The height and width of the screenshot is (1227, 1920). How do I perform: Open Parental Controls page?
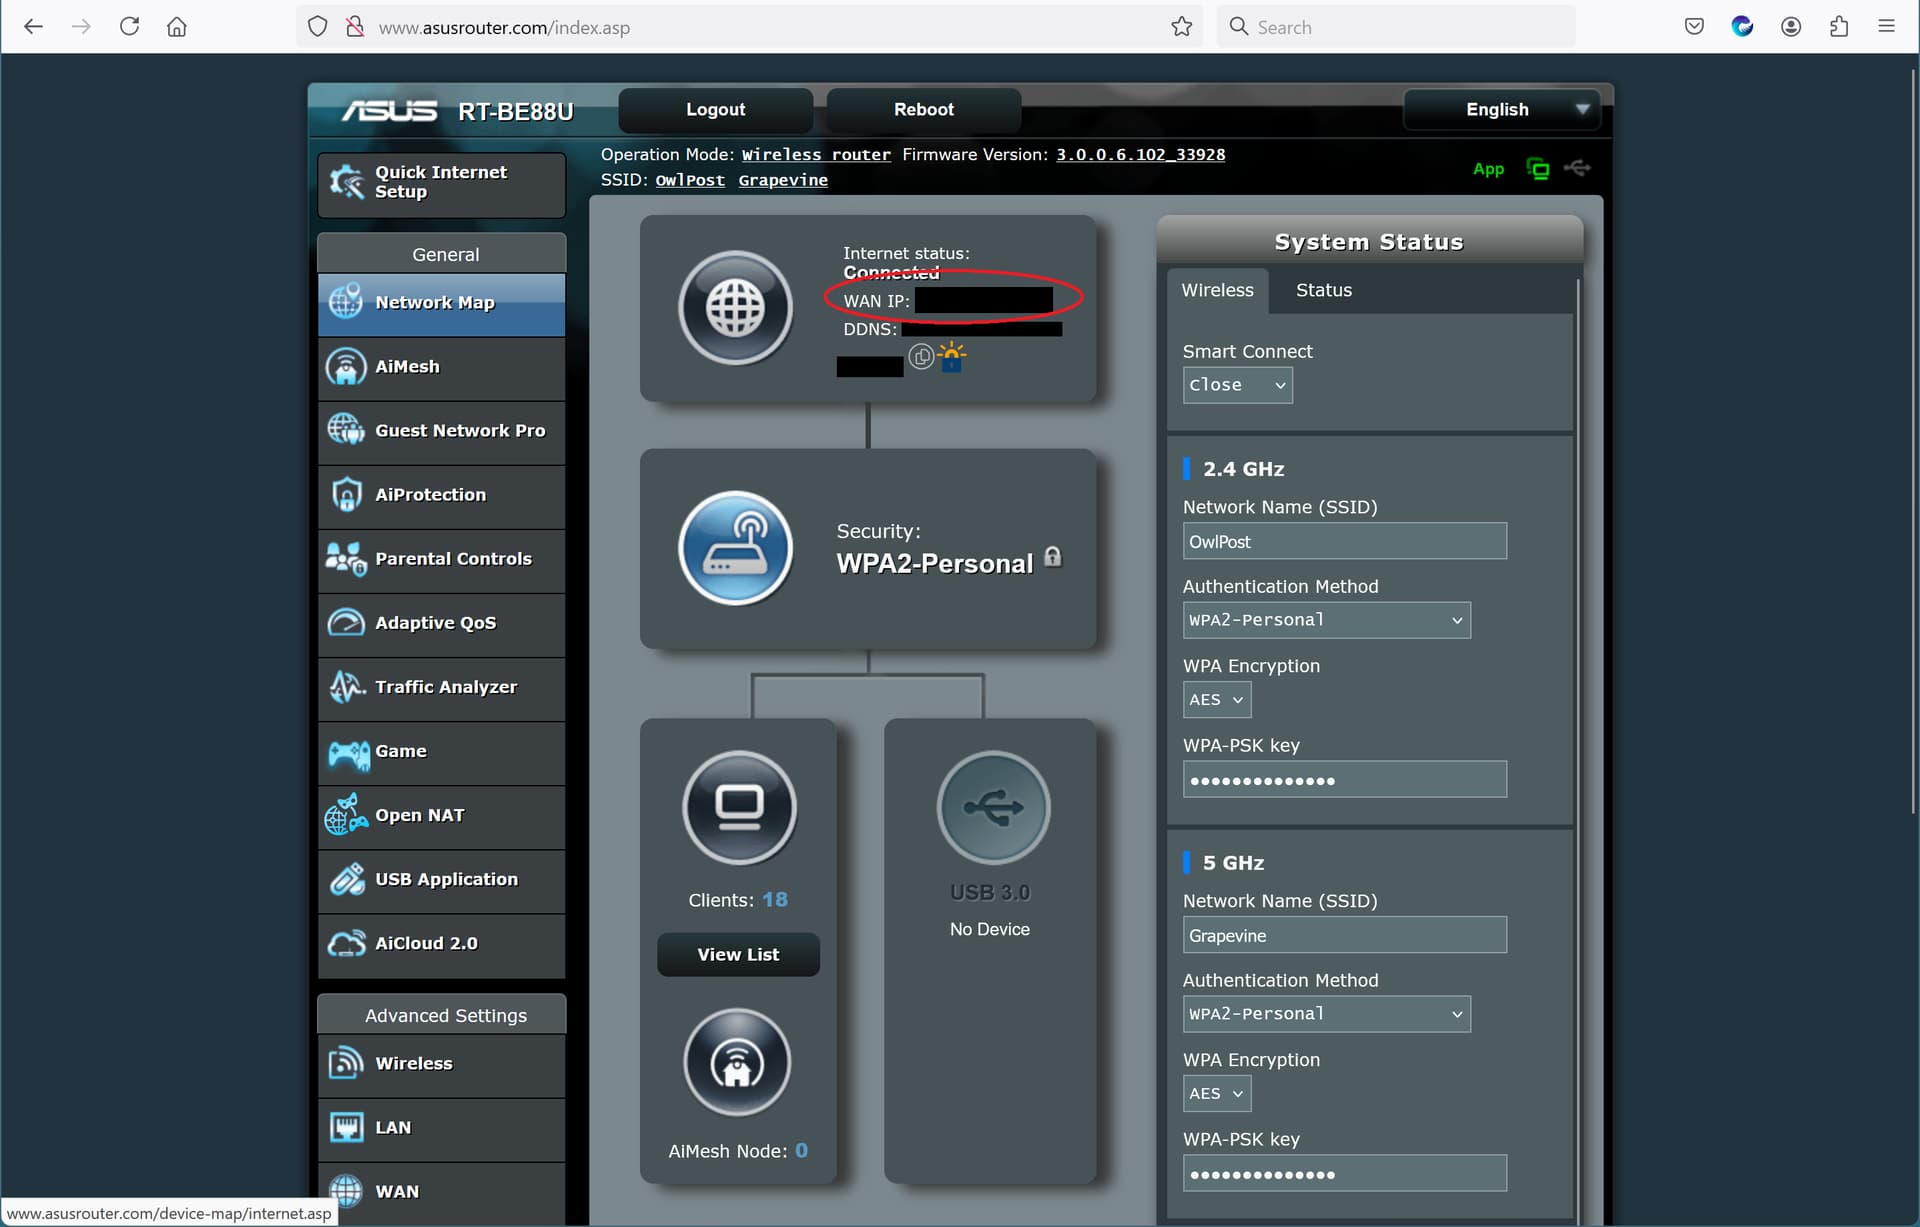[x=442, y=559]
